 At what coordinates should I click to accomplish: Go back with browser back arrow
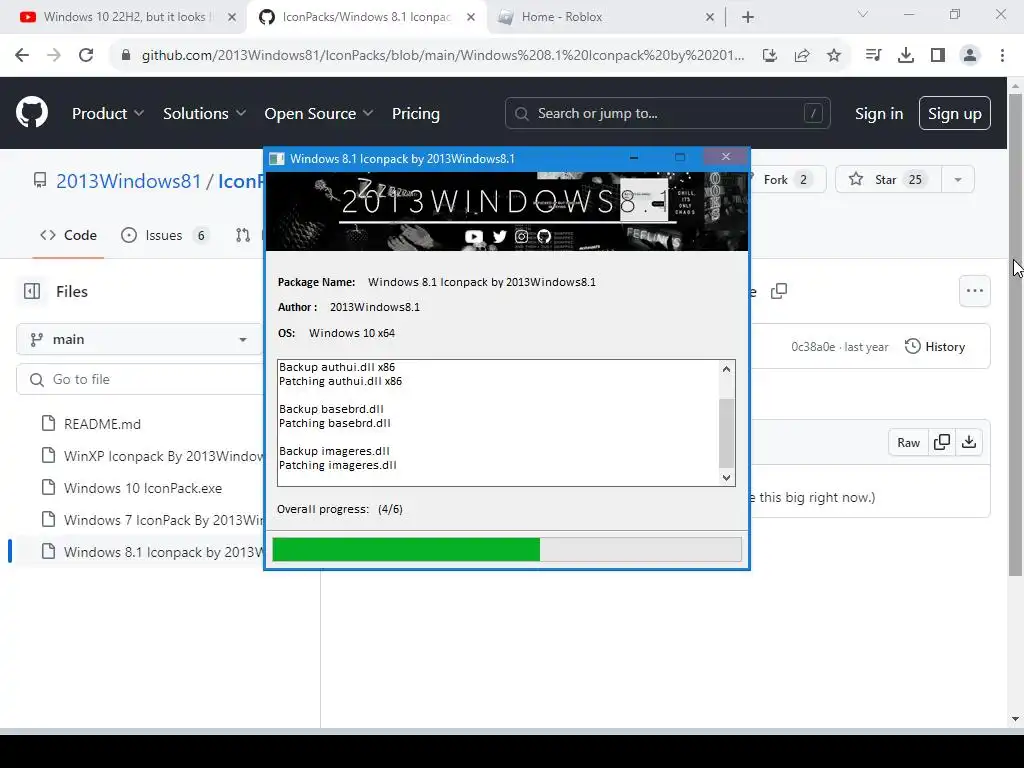click(x=22, y=56)
